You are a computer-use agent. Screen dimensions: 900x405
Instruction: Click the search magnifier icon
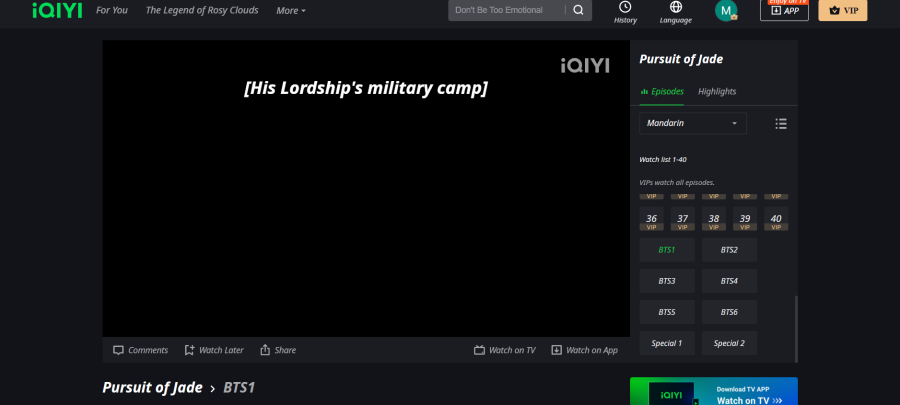[578, 10]
